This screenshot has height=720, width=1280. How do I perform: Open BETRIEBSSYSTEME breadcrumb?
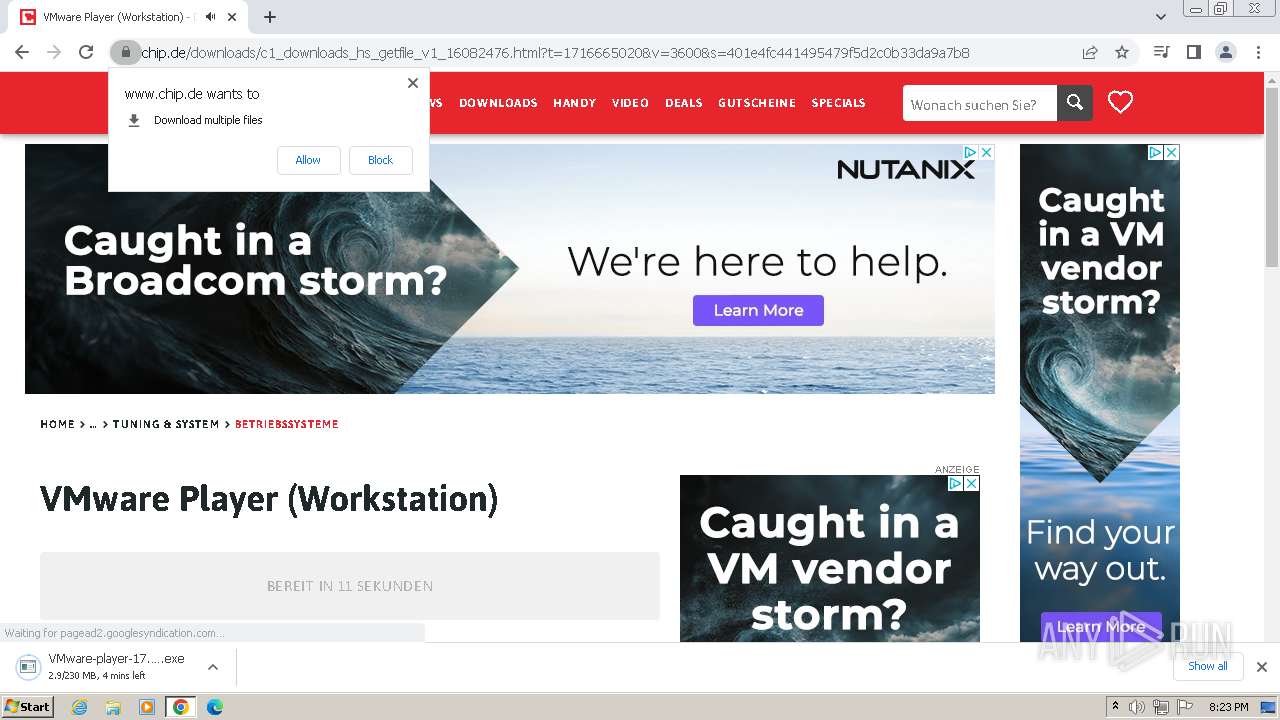click(x=287, y=424)
